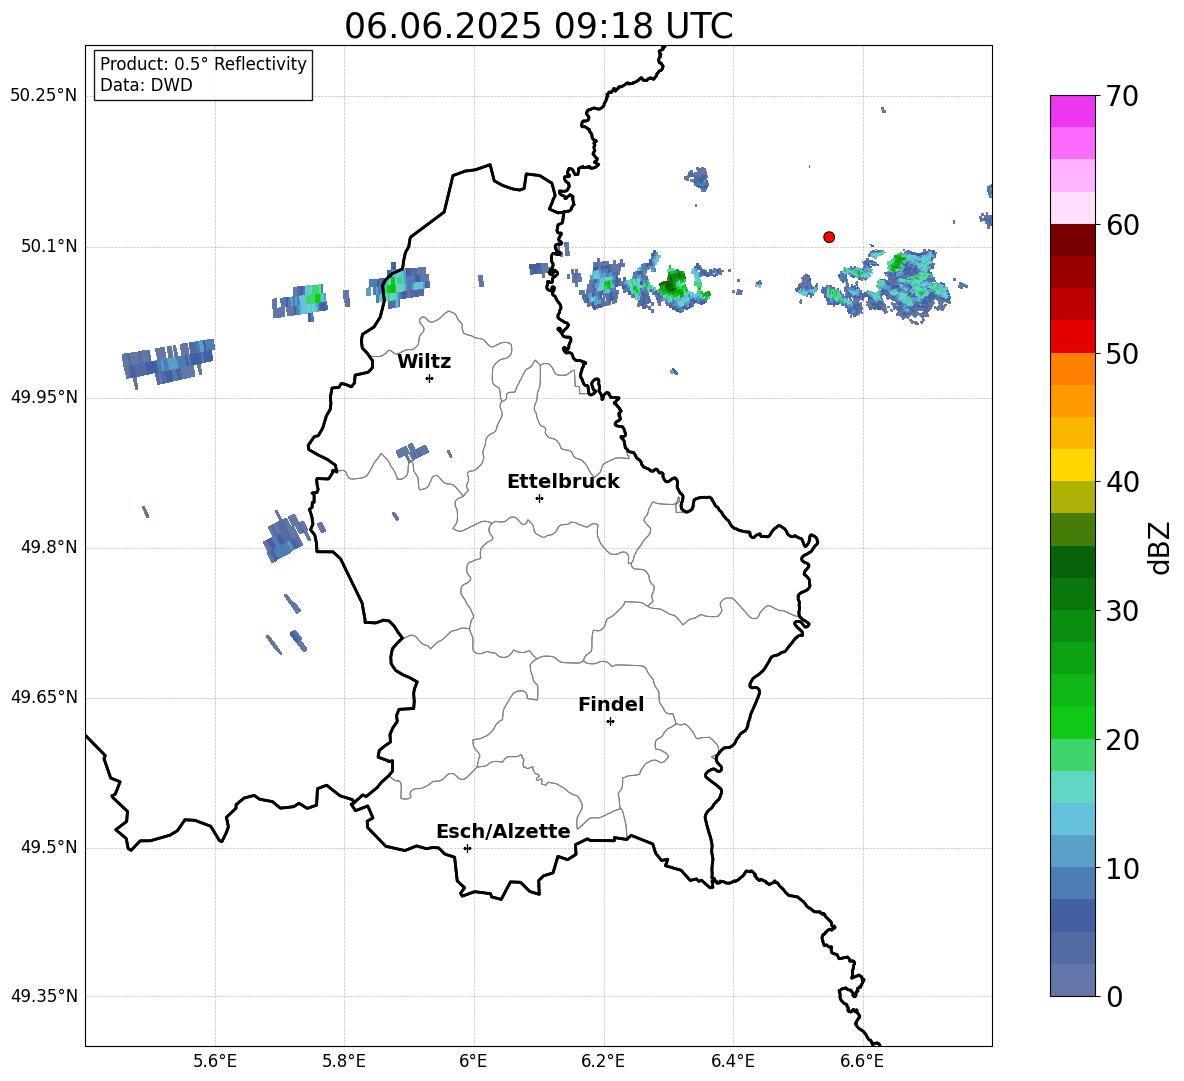Click the title 06.06.2025 09:18 UTC
The height and width of the screenshot is (1081, 1184).
click(x=538, y=26)
